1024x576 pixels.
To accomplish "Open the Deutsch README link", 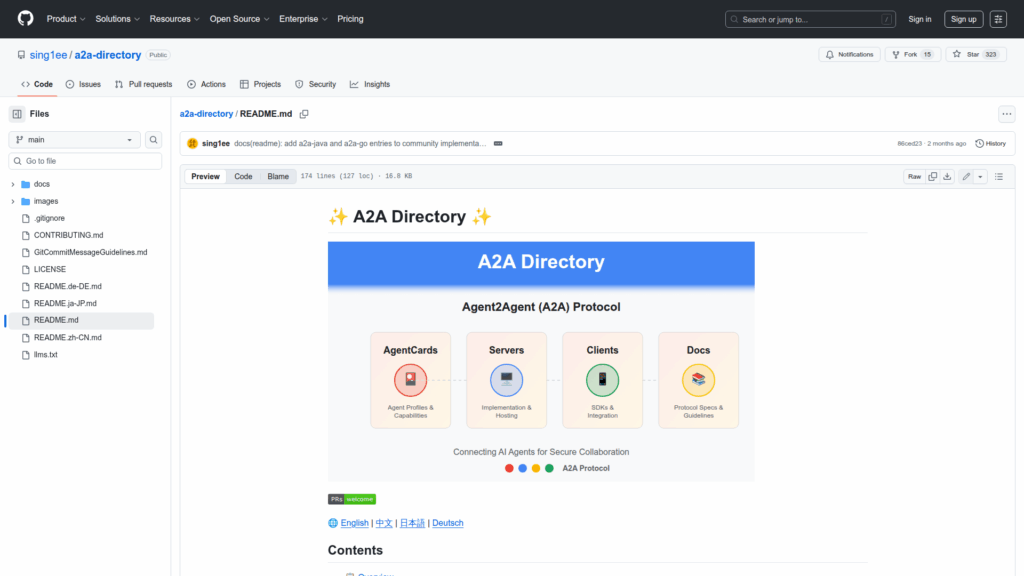I will tap(447, 523).
